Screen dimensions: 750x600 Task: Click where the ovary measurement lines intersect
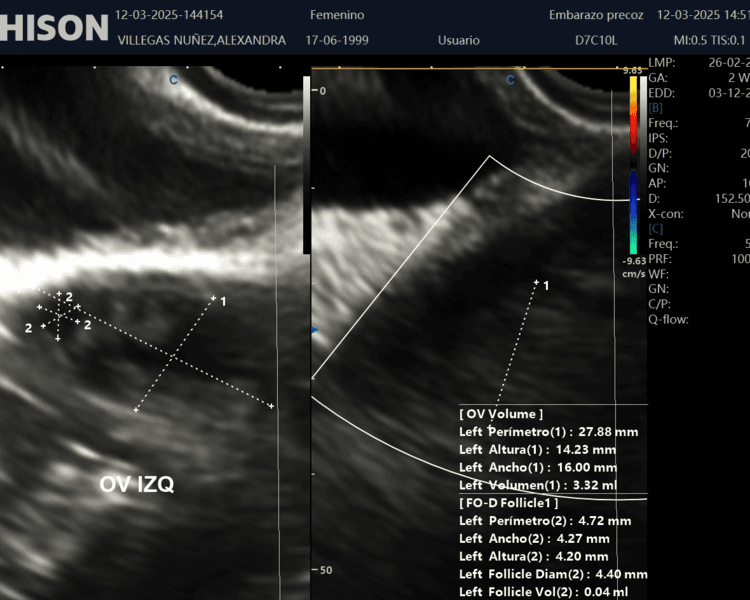[173, 355]
